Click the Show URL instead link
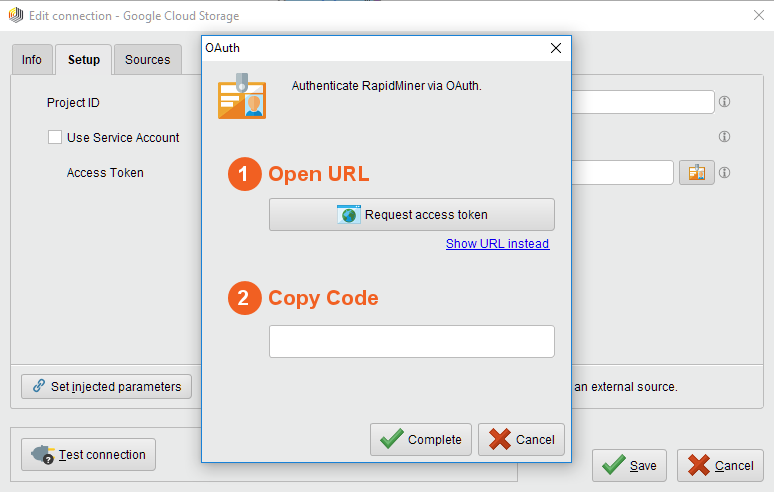Image resolution: width=774 pixels, height=492 pixels. coord(497,244)
